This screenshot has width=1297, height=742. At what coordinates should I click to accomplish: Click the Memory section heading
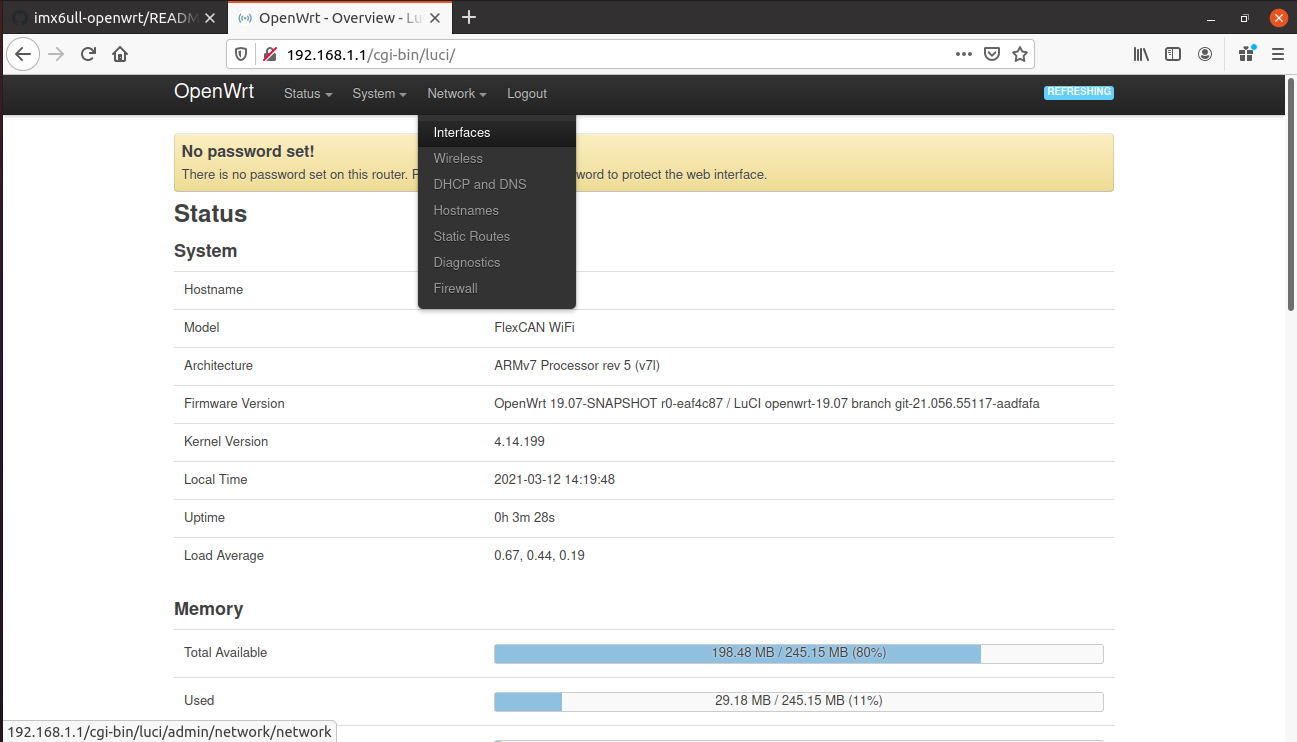(208, 609)
